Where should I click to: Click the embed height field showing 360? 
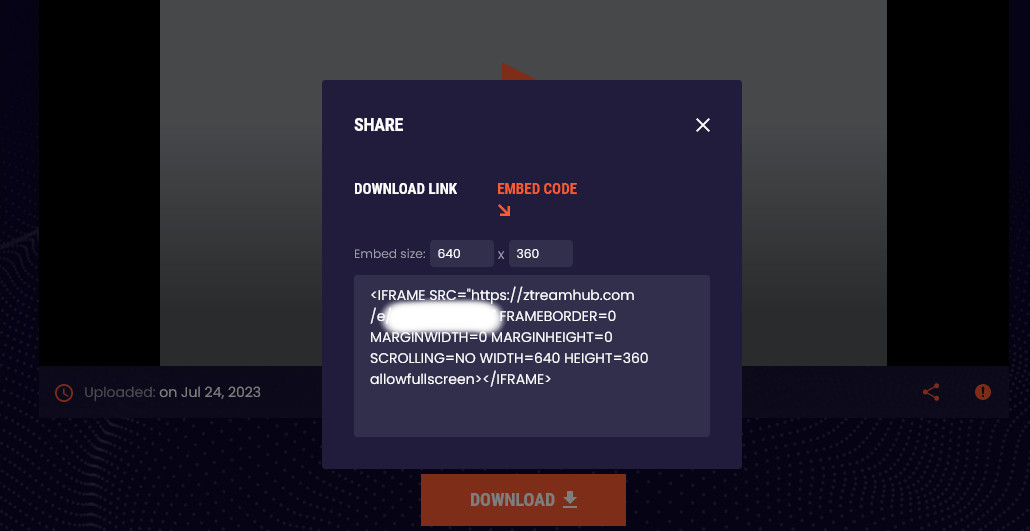[541, 254]
